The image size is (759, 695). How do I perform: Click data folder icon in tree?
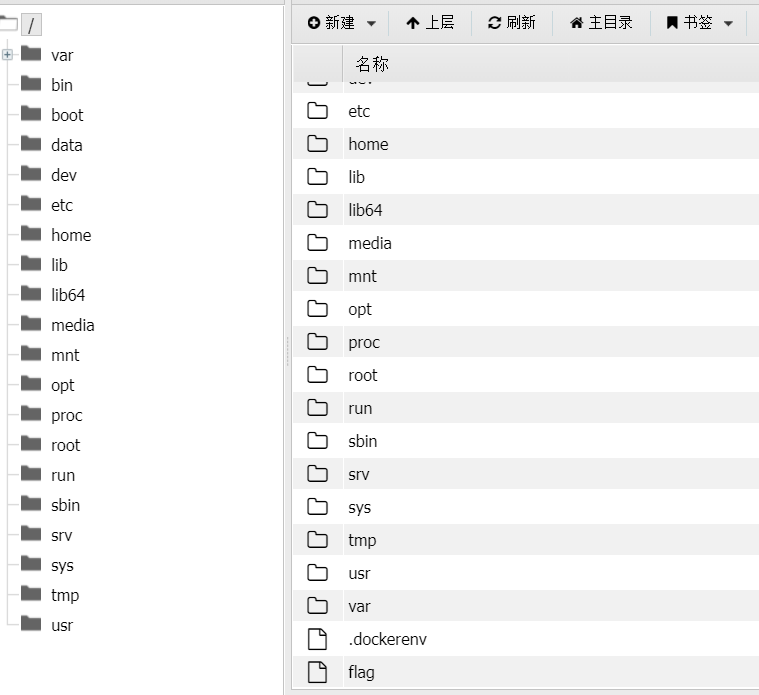31,144
